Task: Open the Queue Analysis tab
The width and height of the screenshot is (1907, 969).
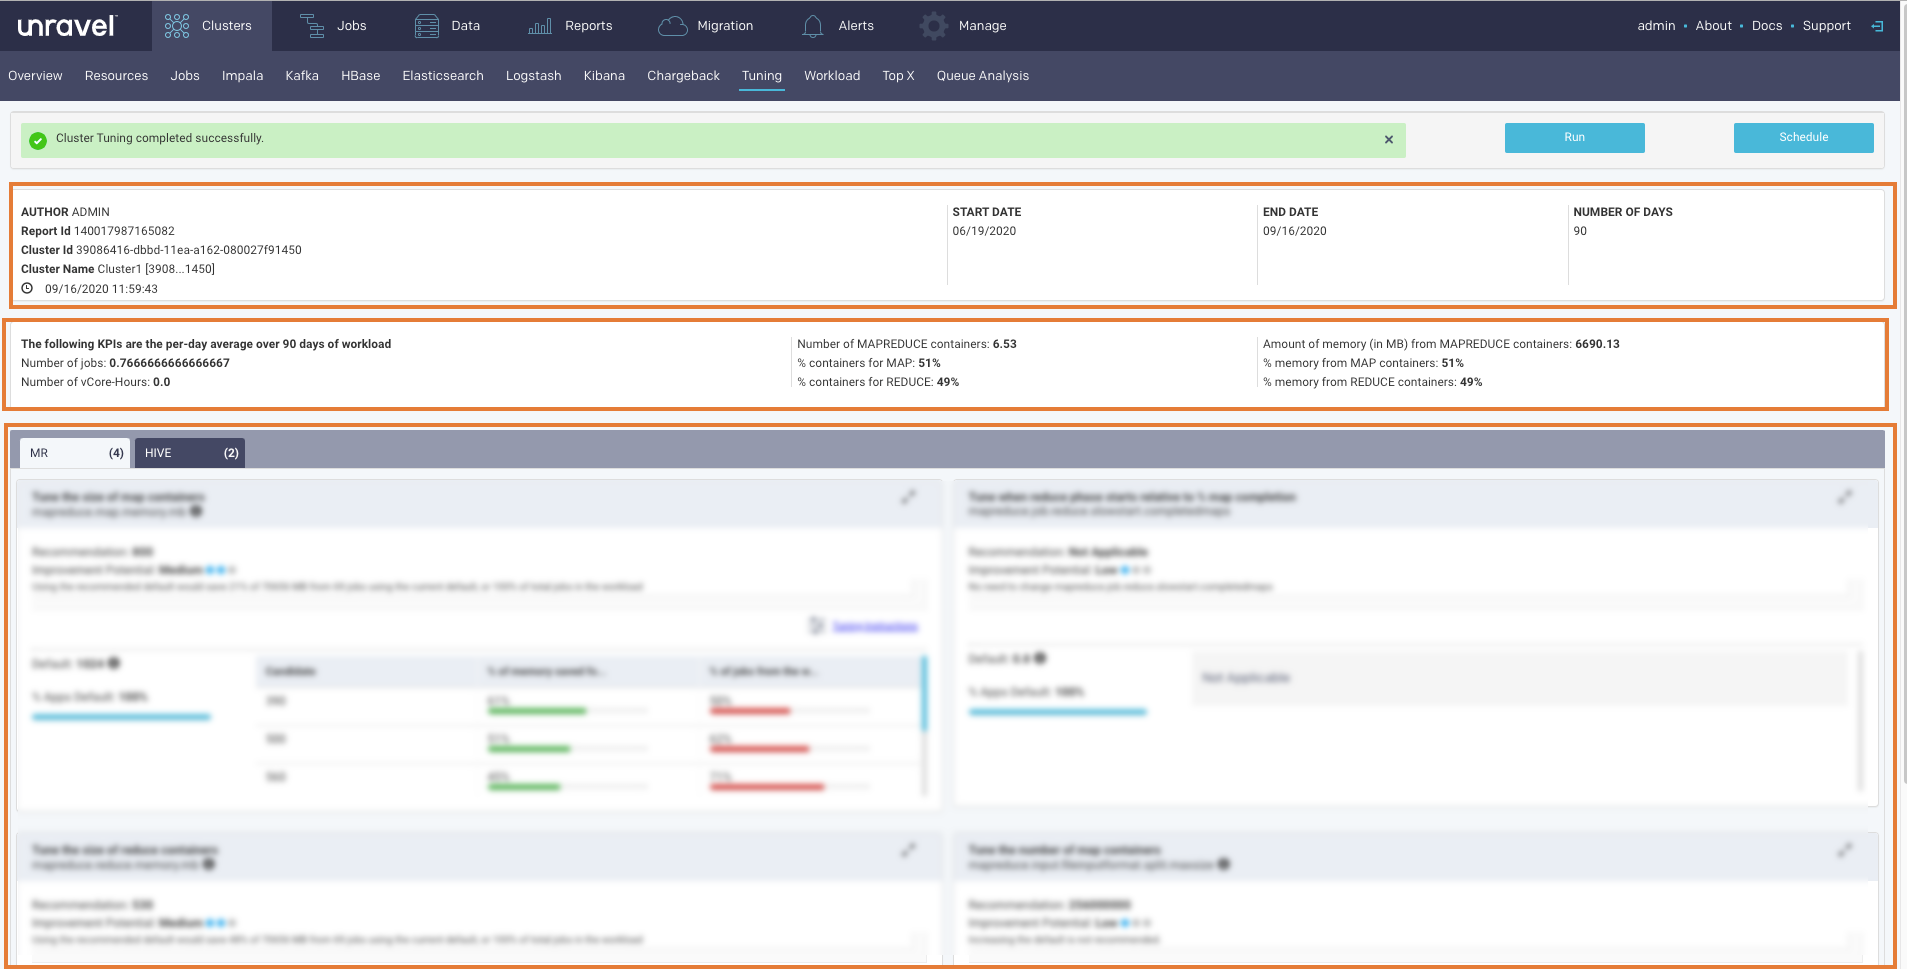Action: [x=982, y=76]
